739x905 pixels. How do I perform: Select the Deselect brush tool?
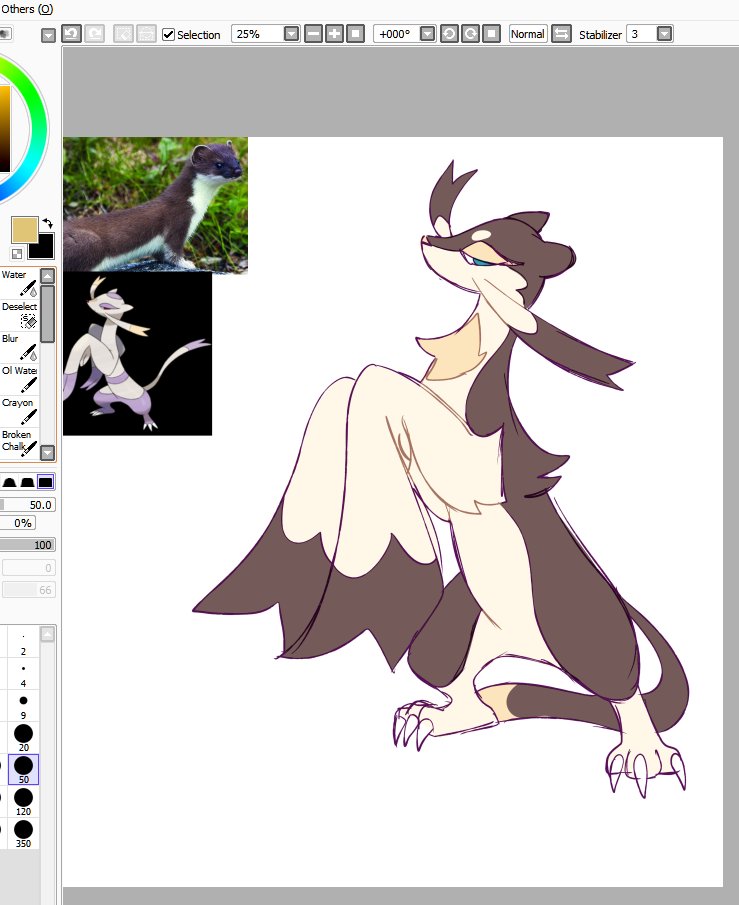click(x=20, y=315)
